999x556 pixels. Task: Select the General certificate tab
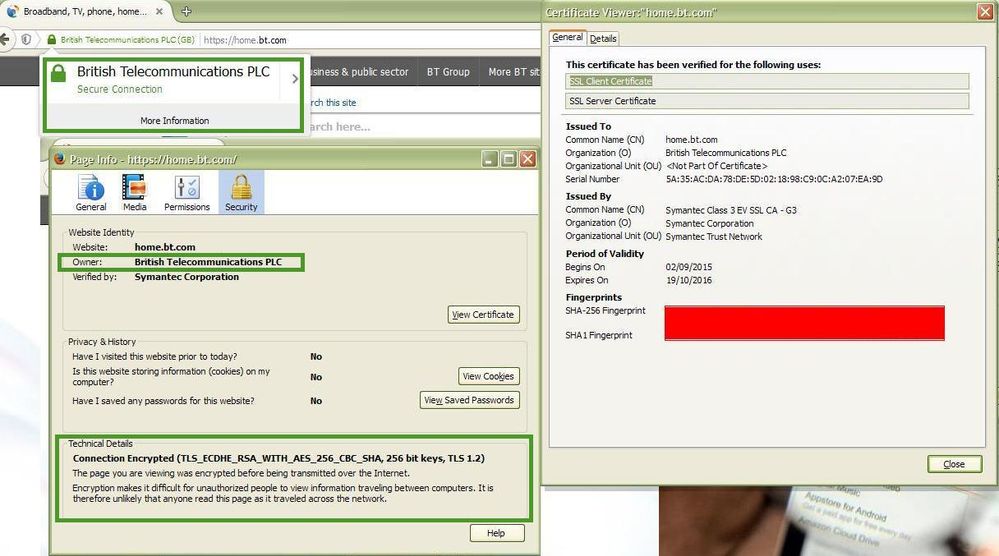pos(567,38)
